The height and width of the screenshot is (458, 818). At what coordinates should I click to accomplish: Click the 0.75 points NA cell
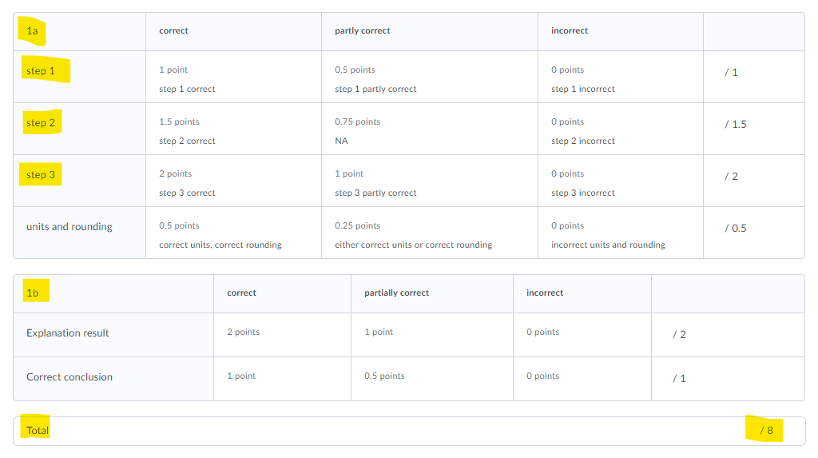coord(429,130)
